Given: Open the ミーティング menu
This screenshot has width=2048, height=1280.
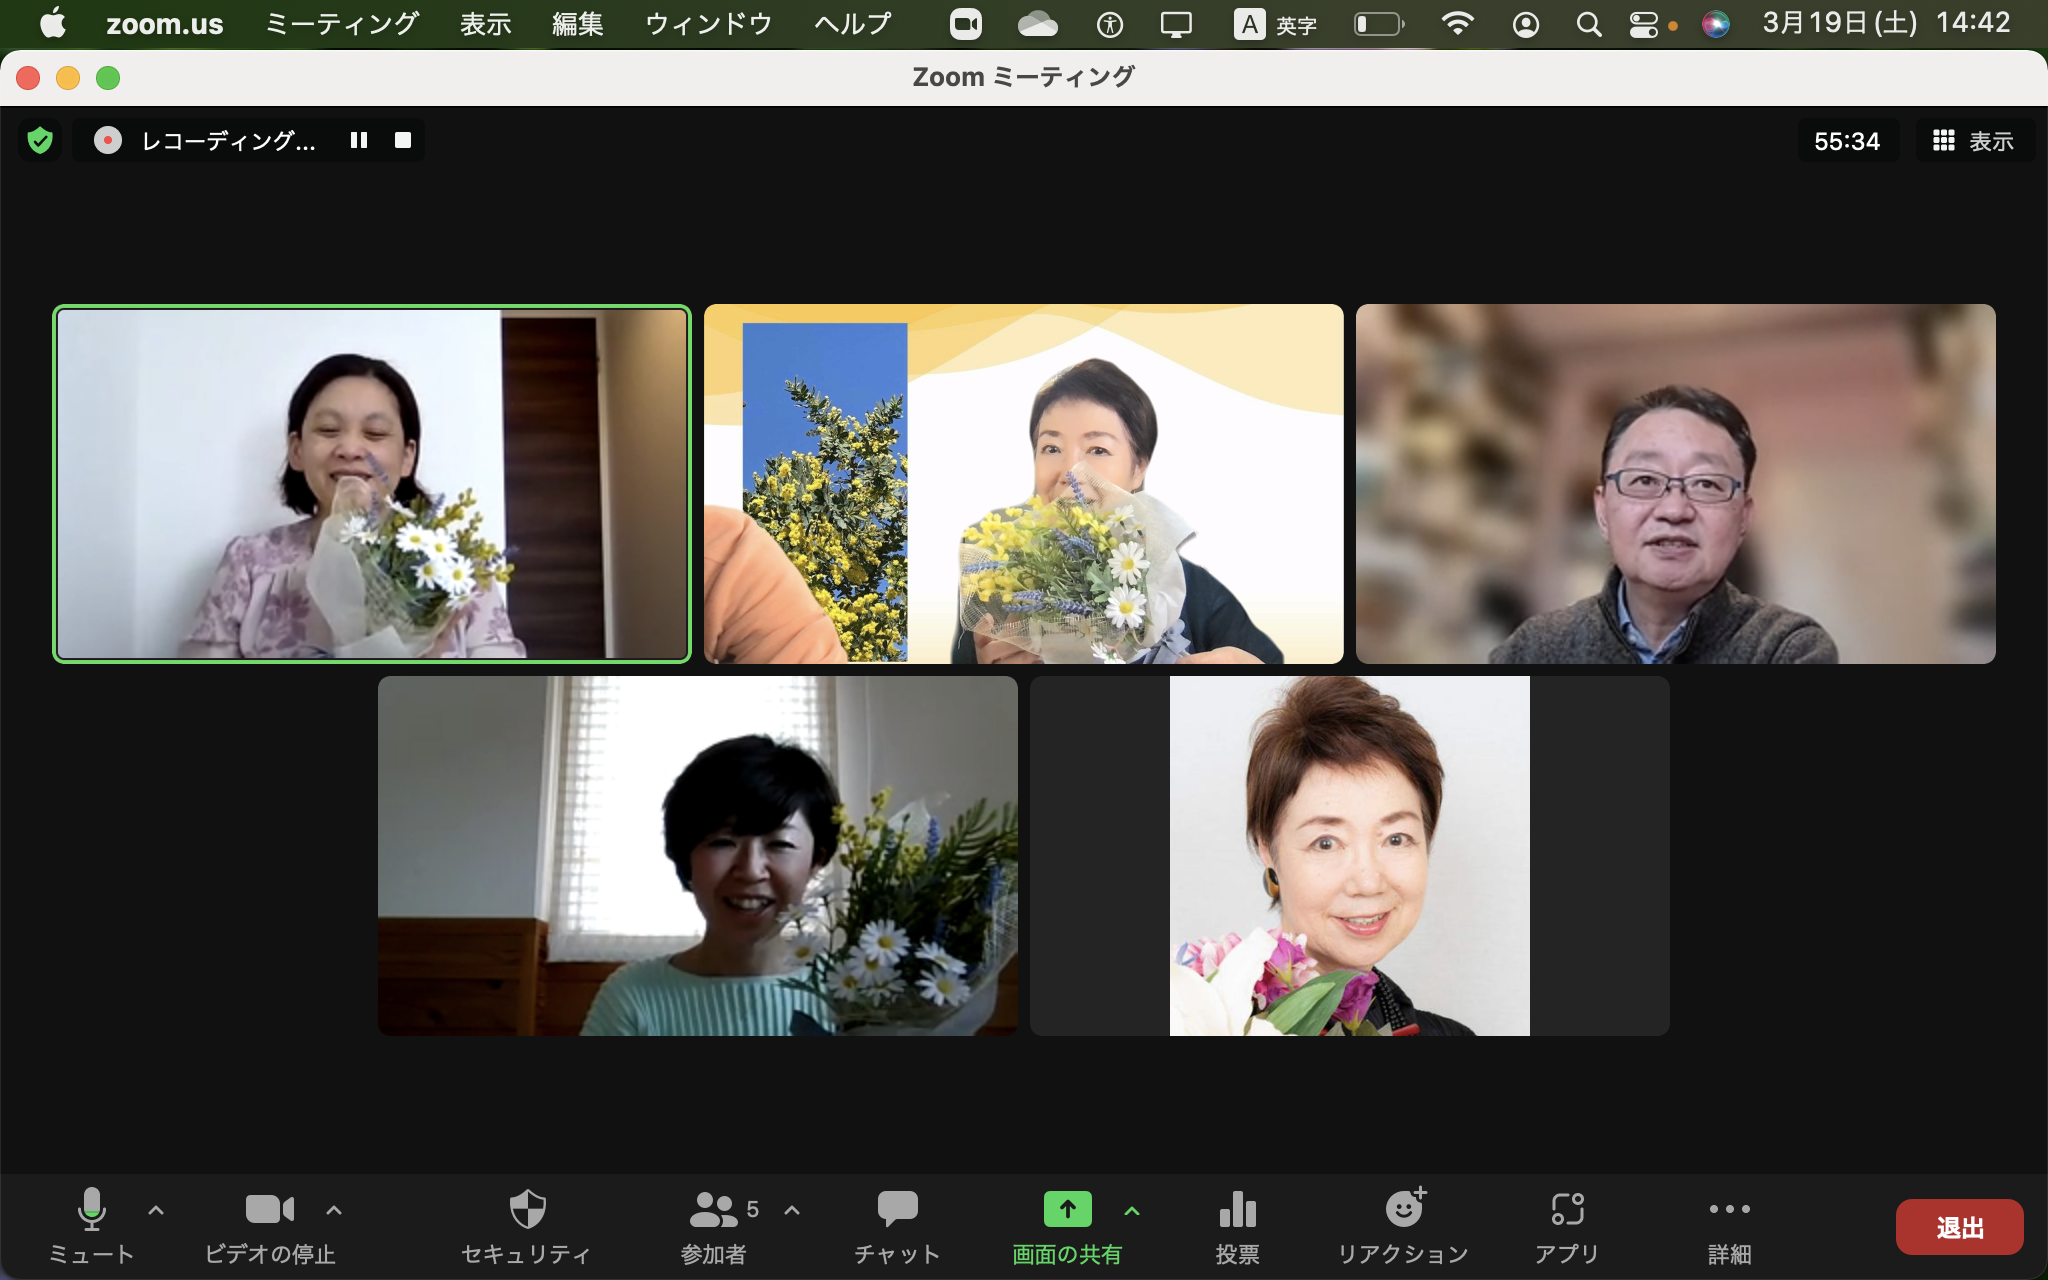Looking at the screenshot, I should tap(342, 24).
